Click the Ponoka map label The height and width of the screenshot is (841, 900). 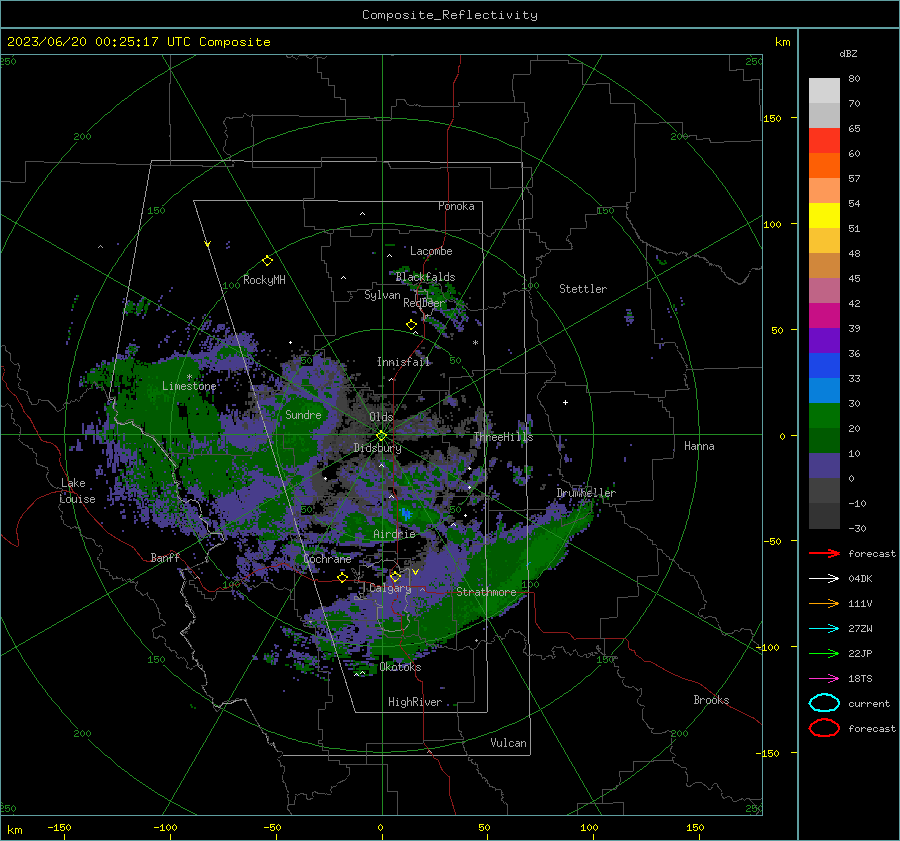(x=456, y=206)
